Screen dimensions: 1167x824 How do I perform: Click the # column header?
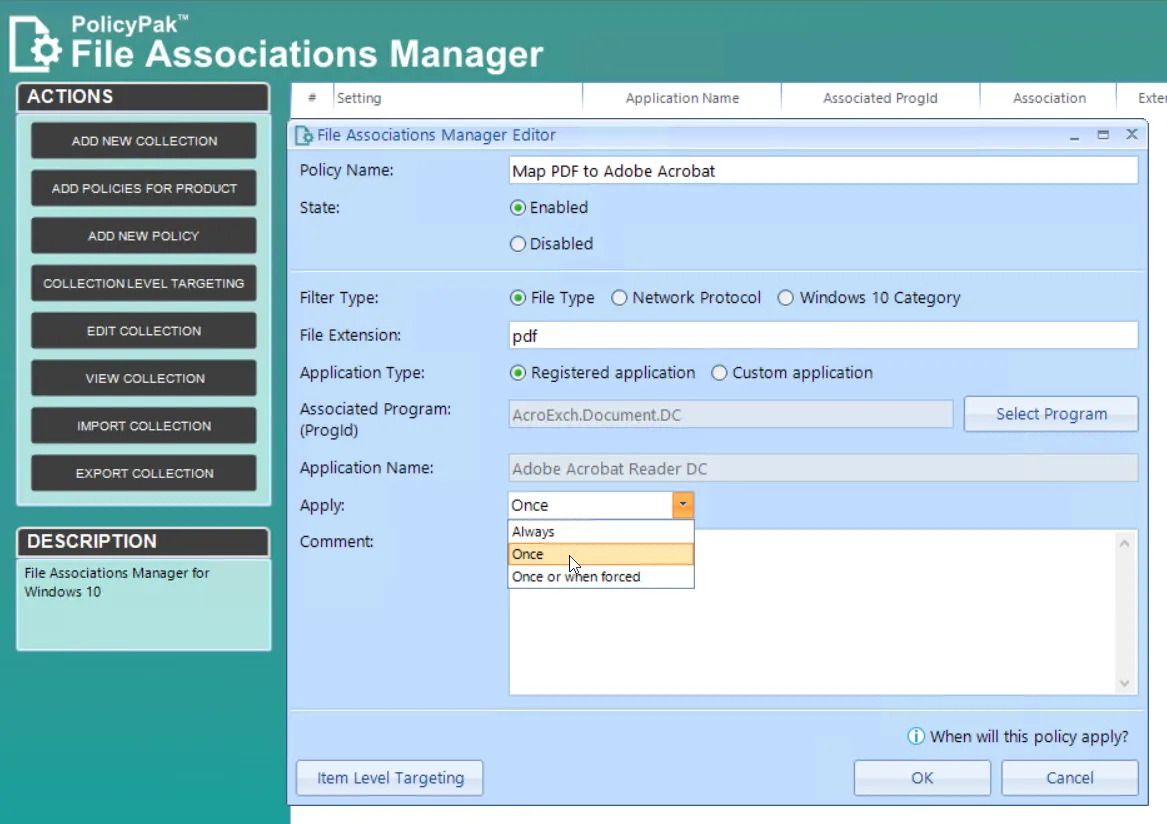(312, 98)
